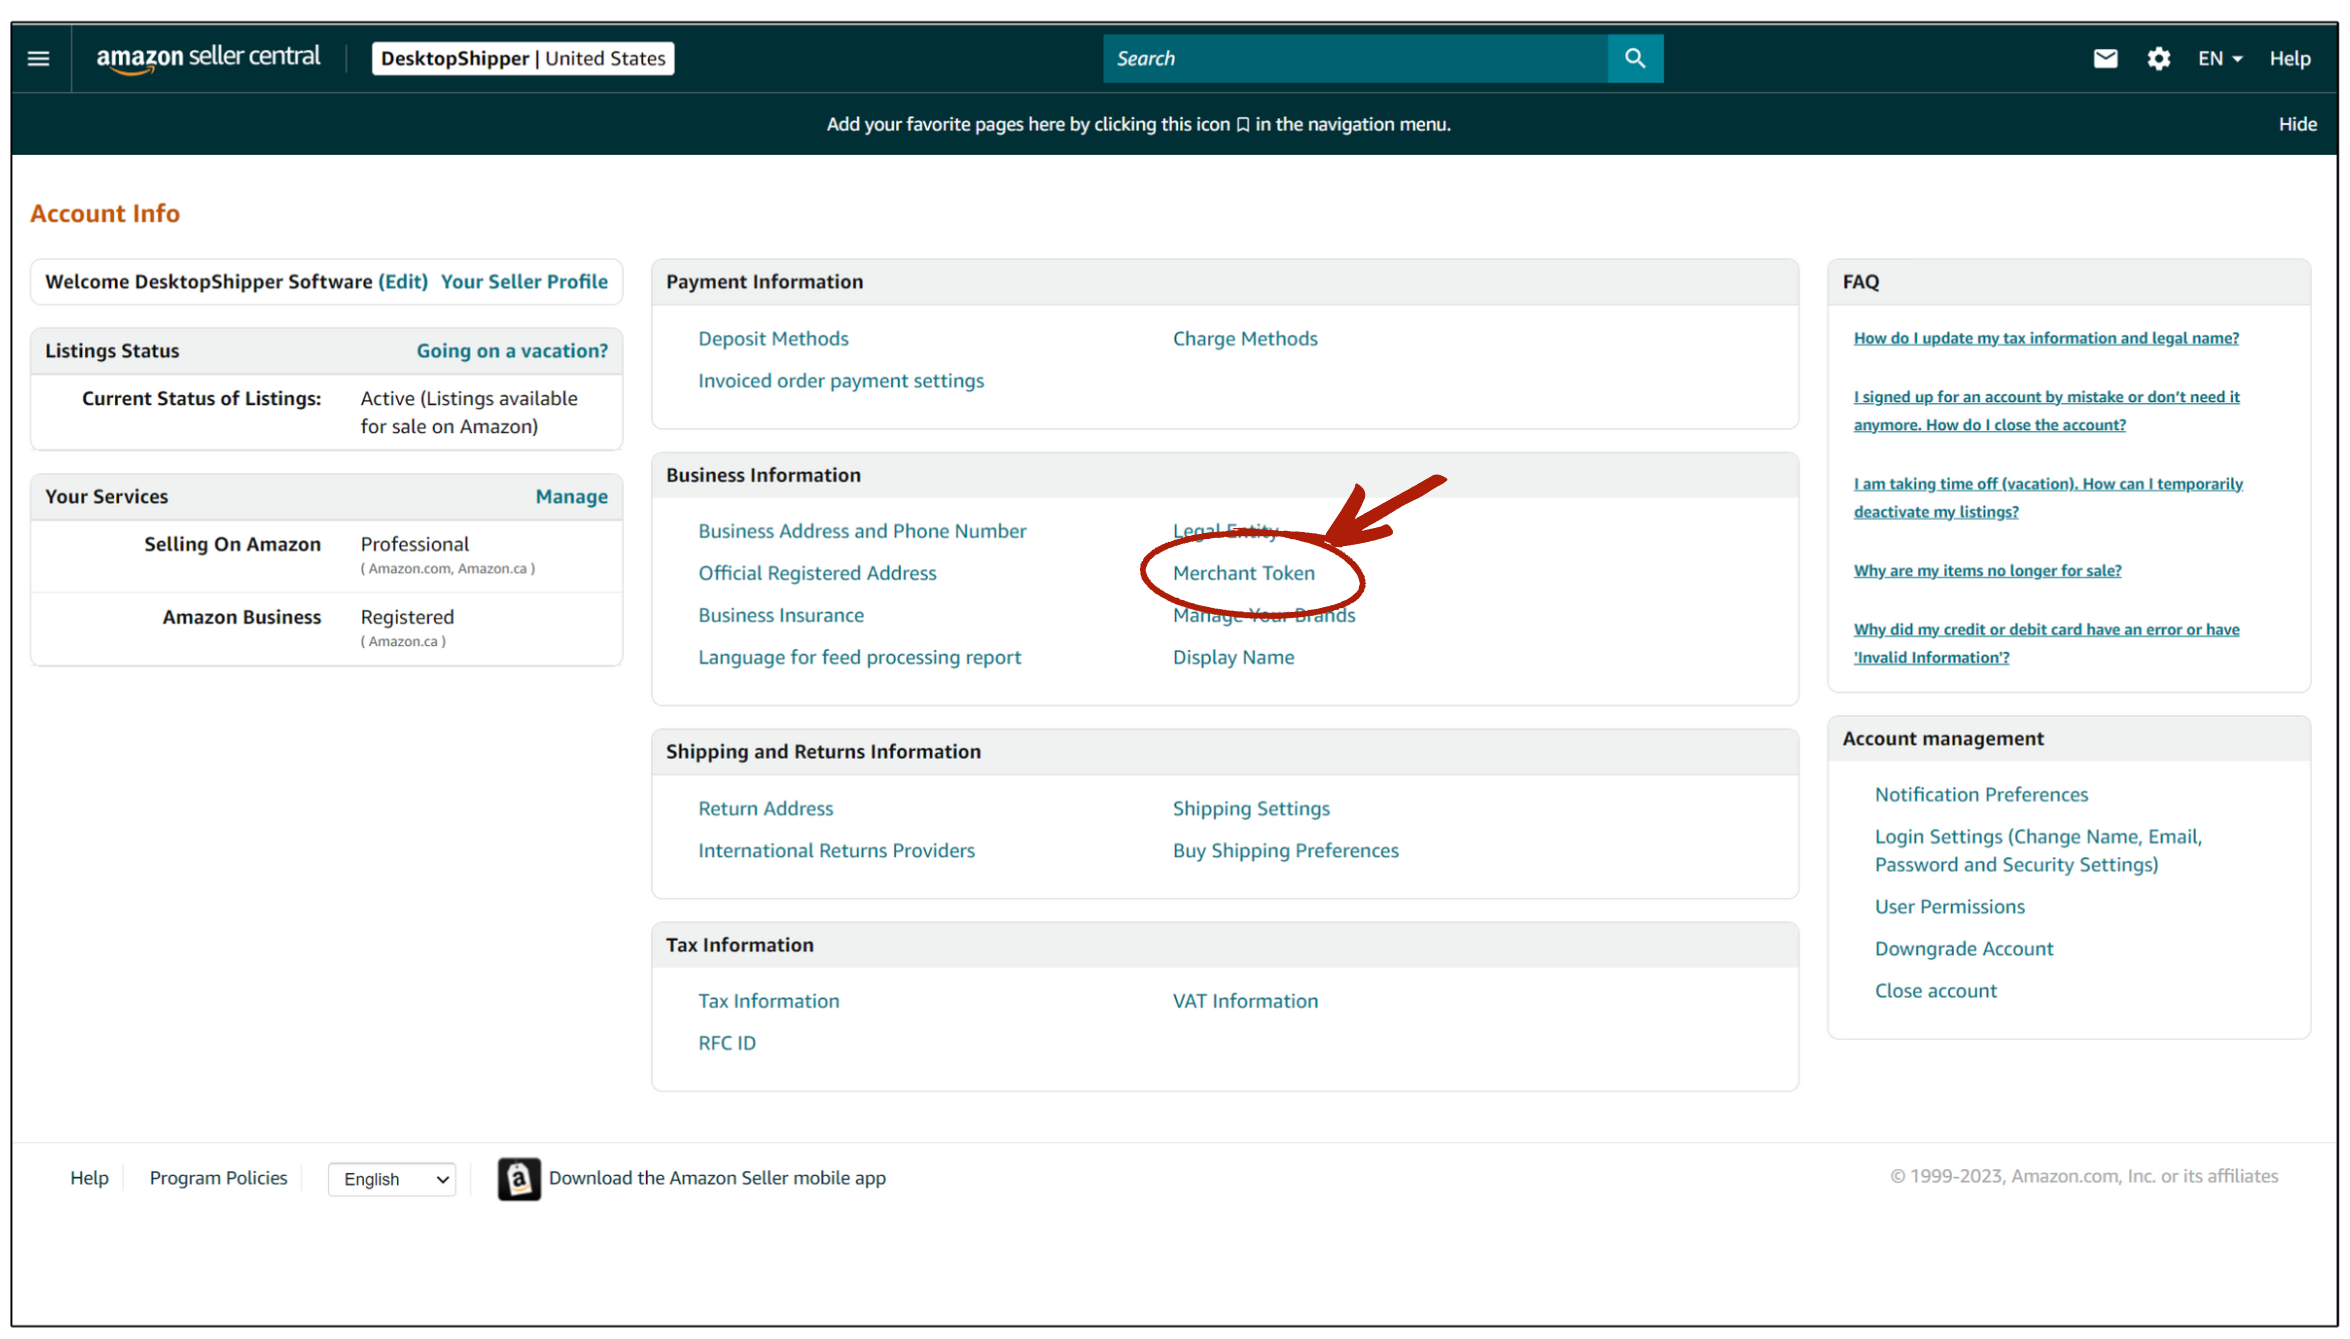2350x1339 pixels.
Task: Open User Permissions
Action: pos(1949,906)
